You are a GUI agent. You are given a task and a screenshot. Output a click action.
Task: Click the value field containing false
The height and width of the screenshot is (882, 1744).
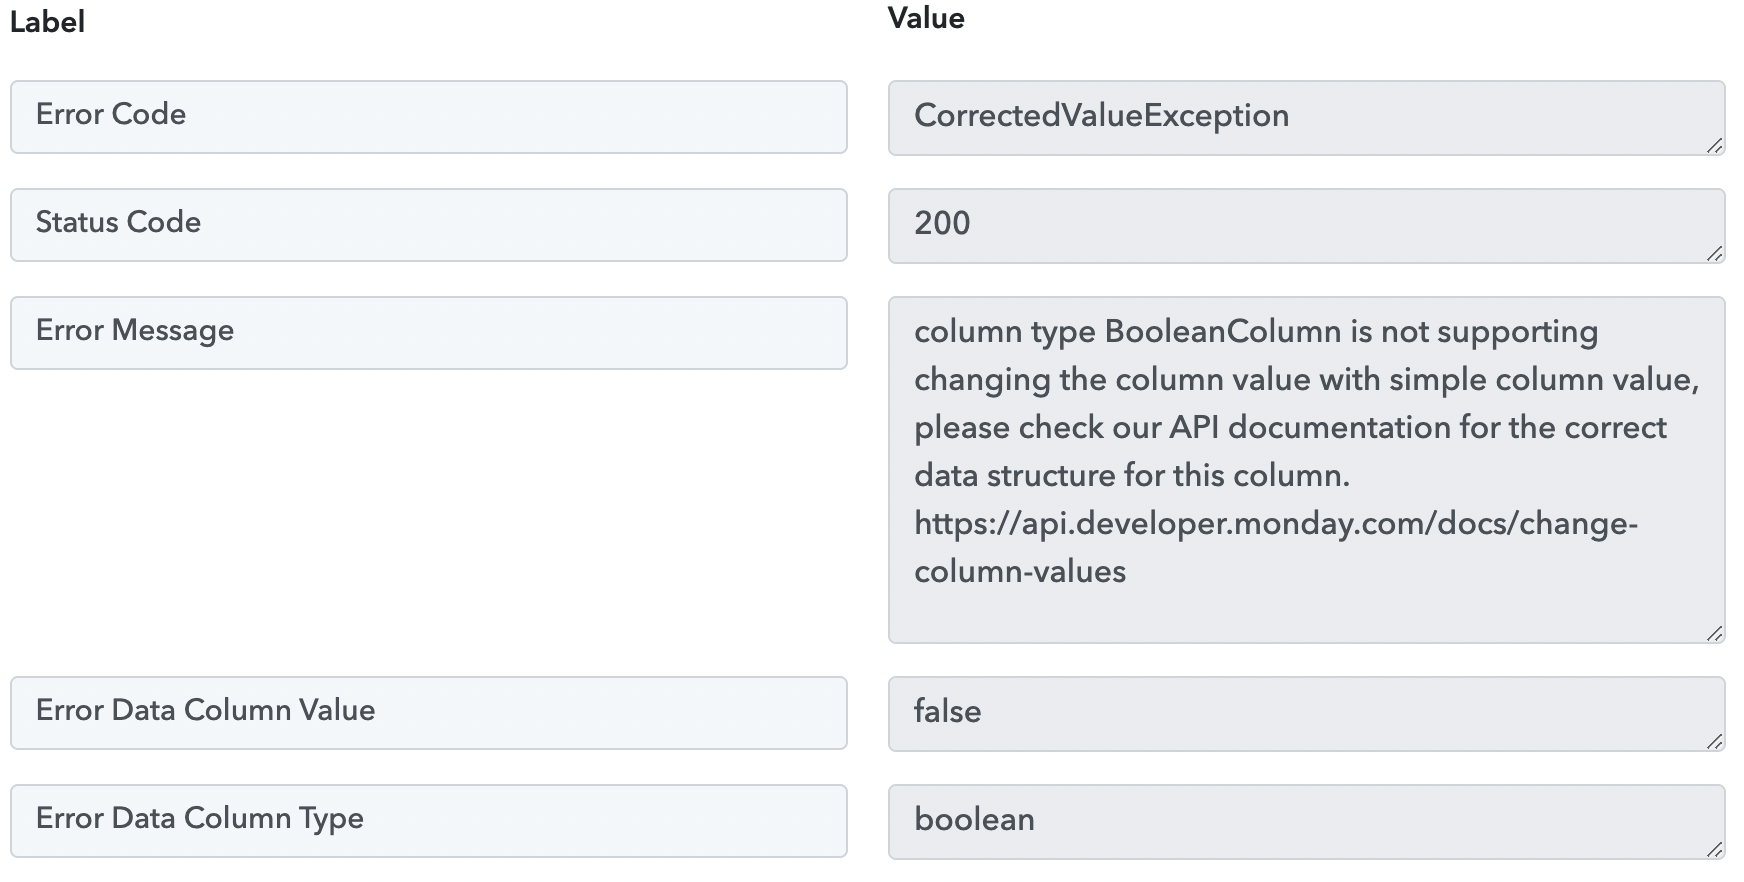[1306, 714]
